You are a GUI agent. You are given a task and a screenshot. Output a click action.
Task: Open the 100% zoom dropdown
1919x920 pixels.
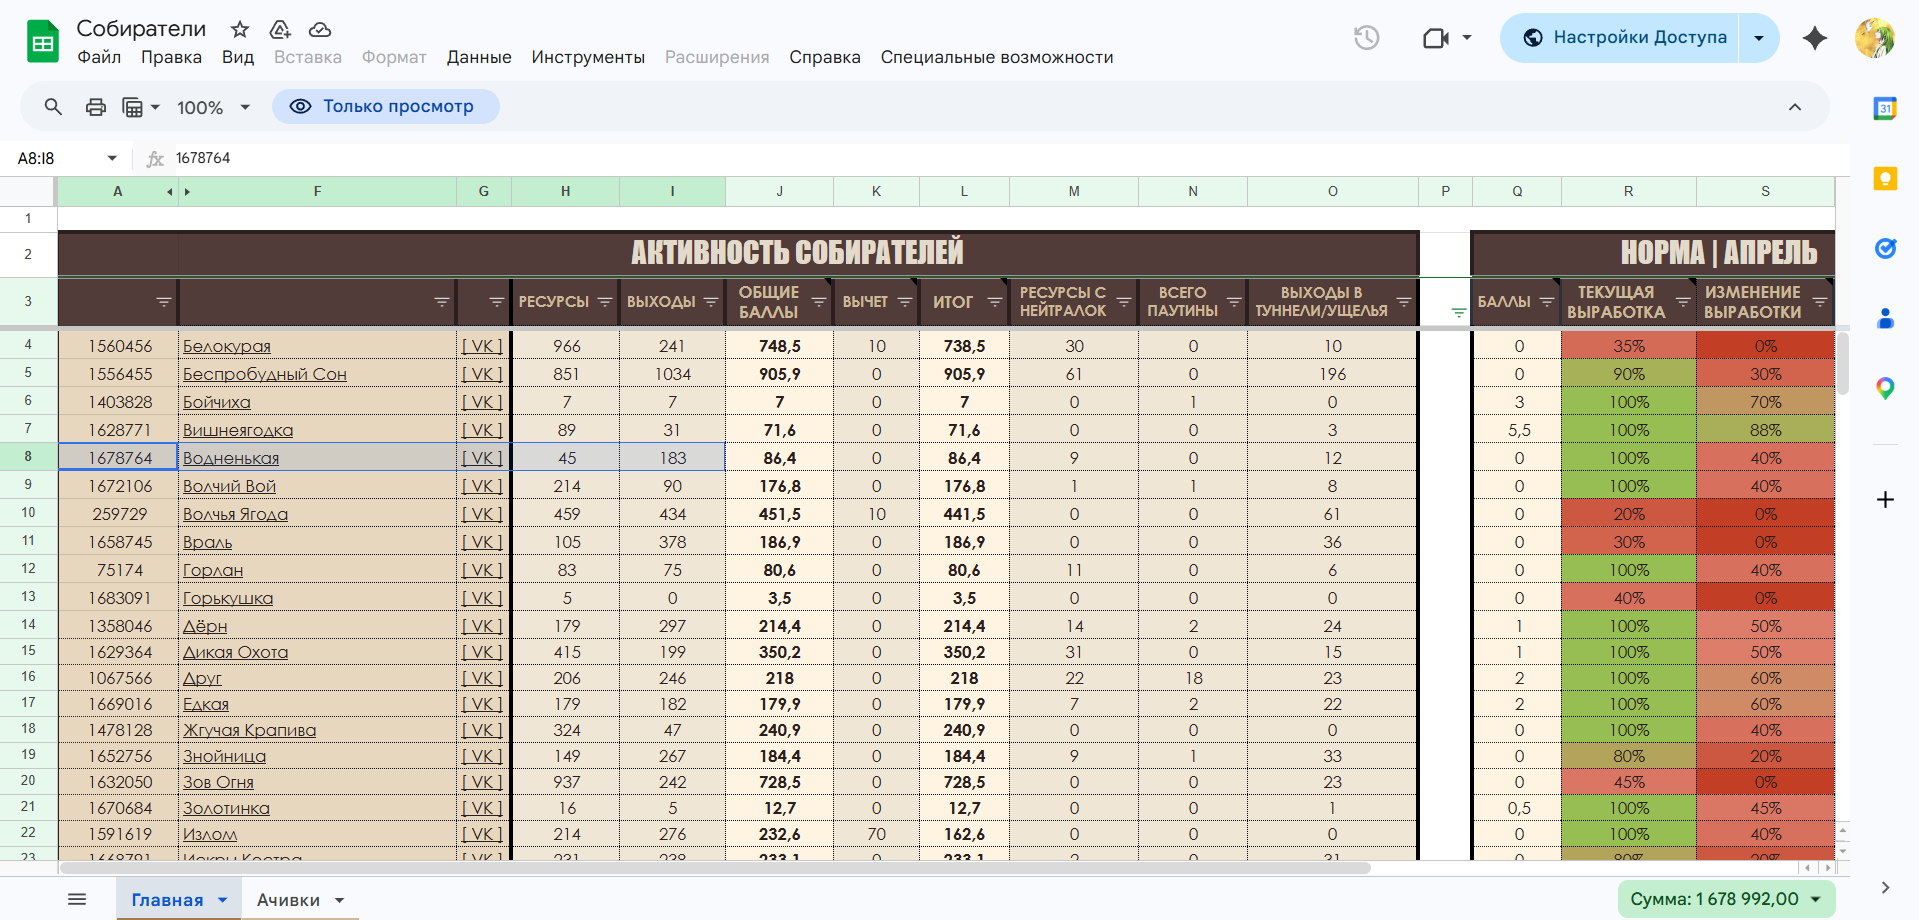(213, 107)
